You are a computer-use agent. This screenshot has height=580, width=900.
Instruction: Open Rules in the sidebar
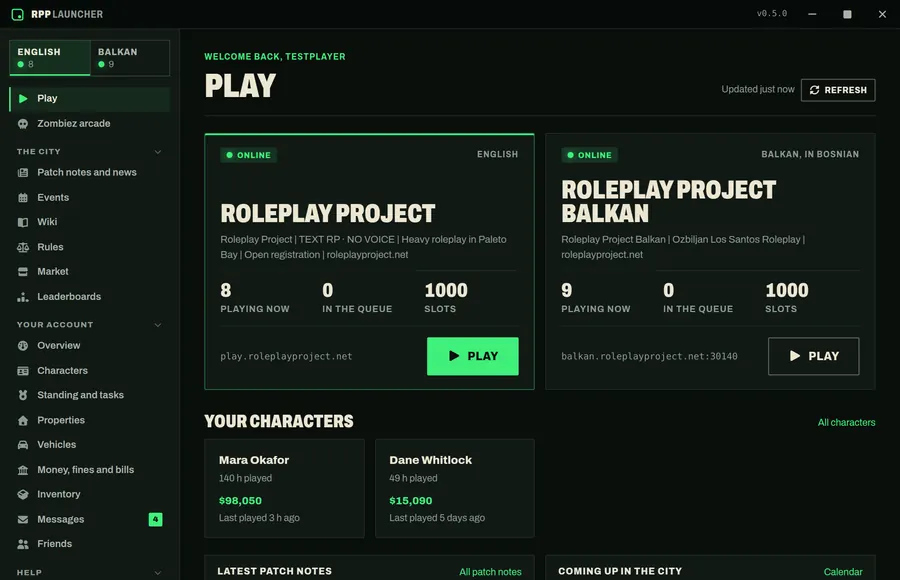[x=90, y=248]
